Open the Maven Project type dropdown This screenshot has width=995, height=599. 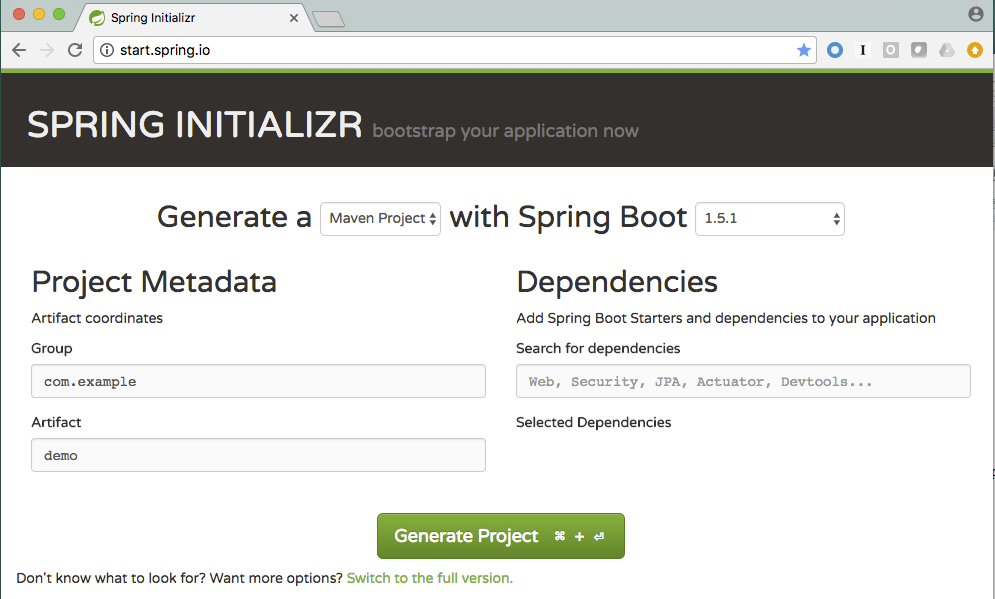[x=380, y=219]
